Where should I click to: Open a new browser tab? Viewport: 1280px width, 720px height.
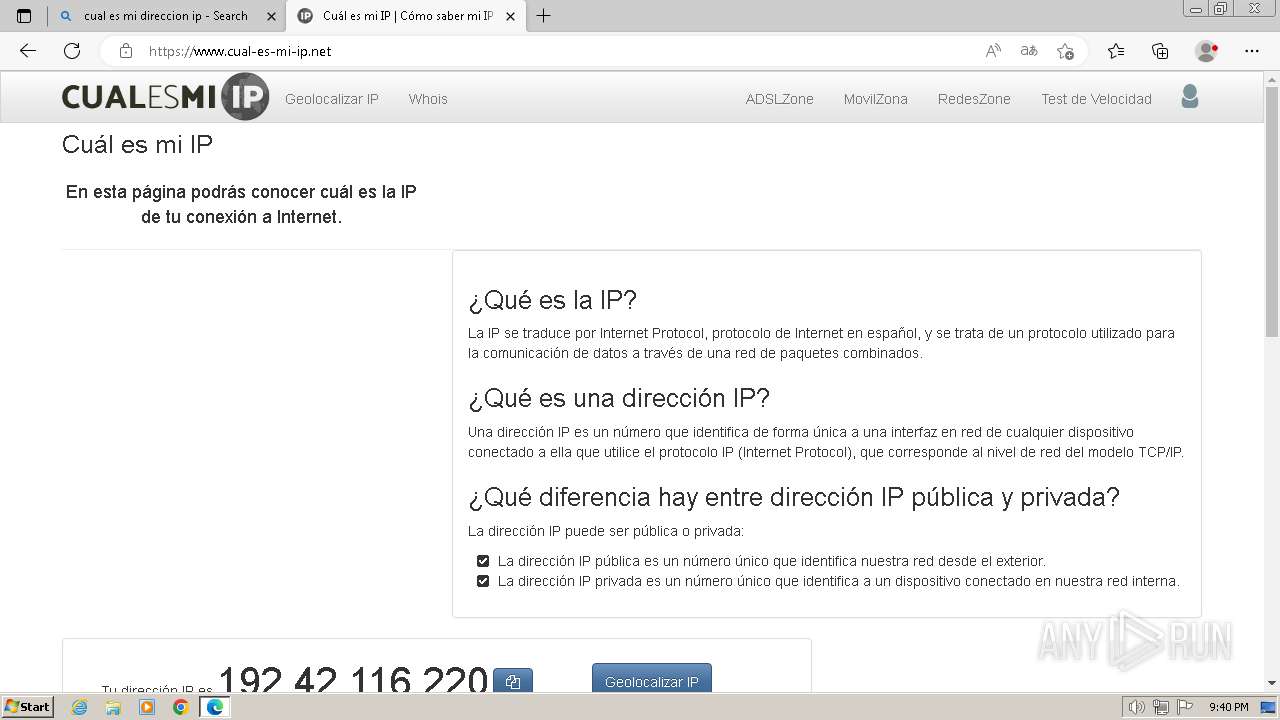[544, 16]
